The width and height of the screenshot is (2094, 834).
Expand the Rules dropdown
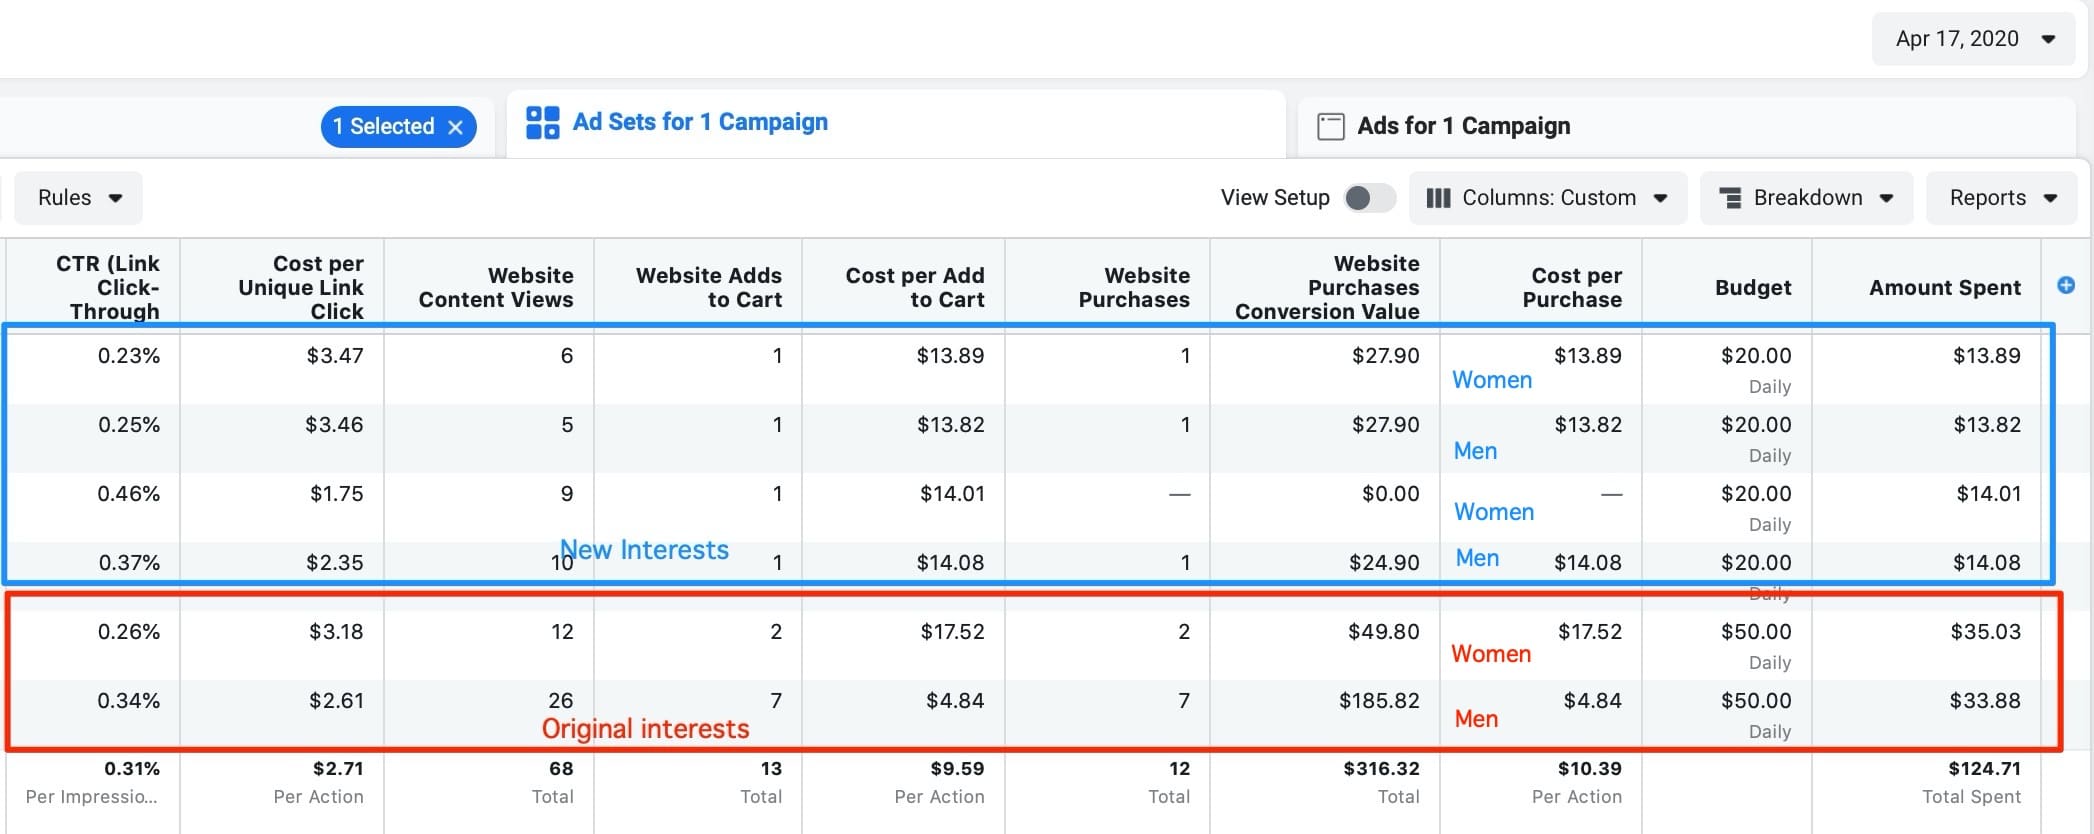(80, 198)
